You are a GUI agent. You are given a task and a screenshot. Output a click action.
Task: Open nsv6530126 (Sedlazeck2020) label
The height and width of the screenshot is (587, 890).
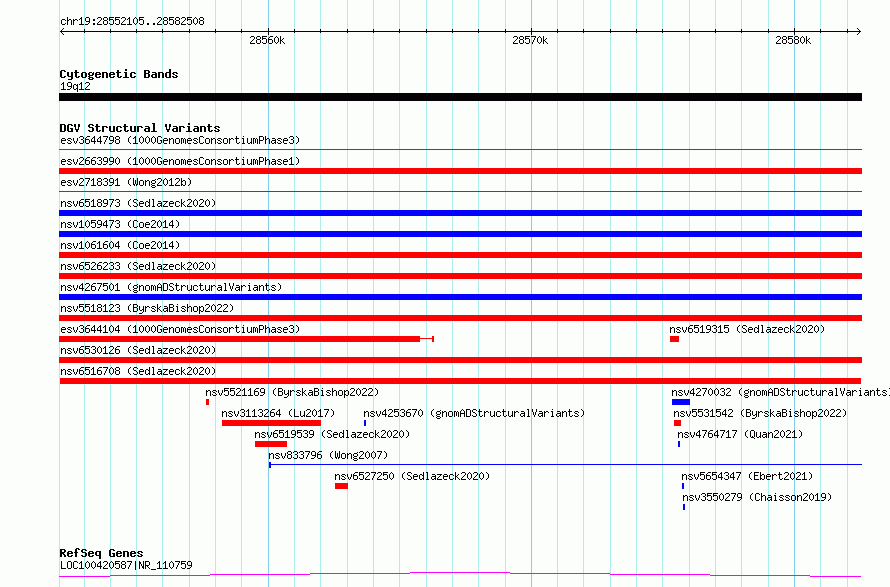(x=138, y=350)
